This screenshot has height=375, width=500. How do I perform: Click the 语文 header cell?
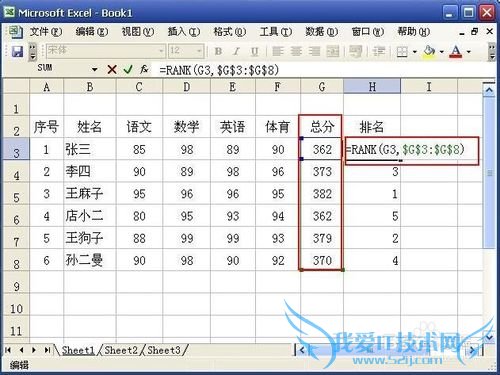pyautogui.click(x=139, y=127)
